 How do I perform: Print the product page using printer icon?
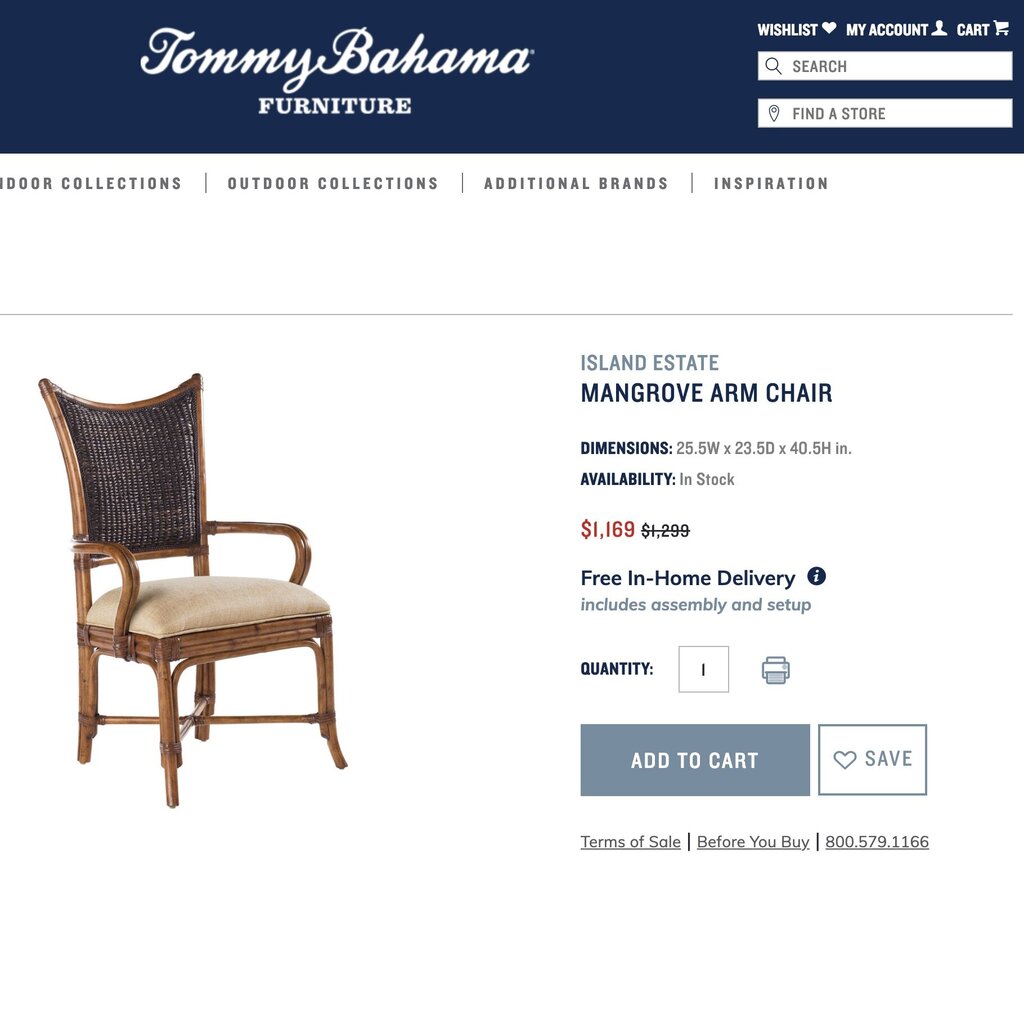(775, 670)
